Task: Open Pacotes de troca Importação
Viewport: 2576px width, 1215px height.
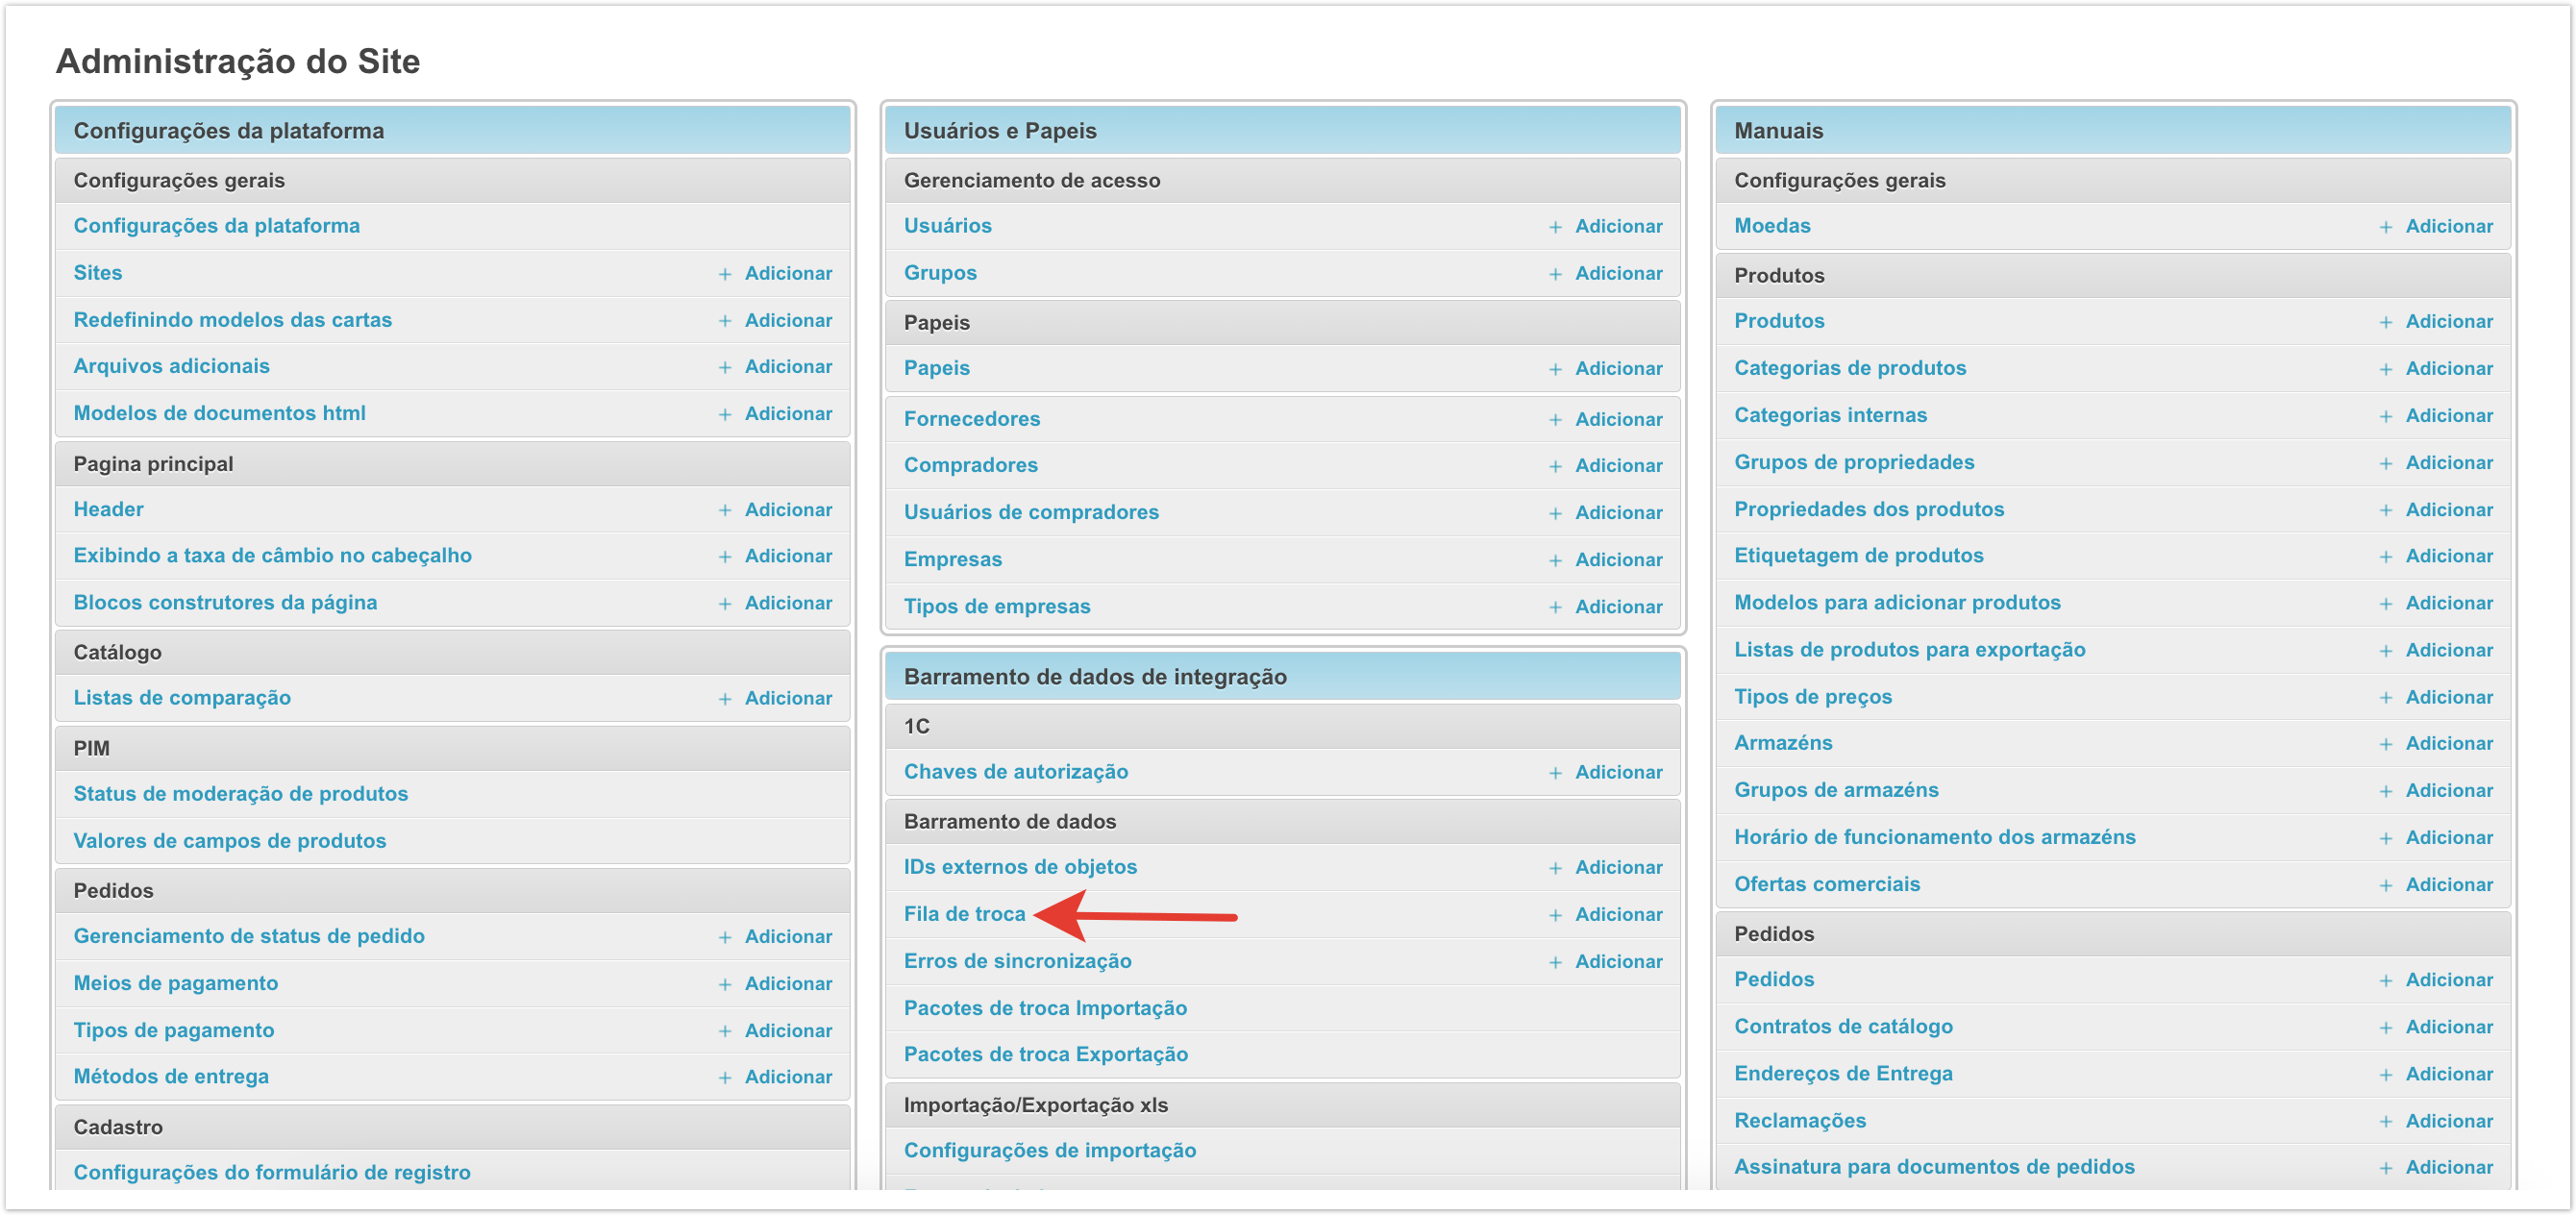Action: coord(1044,1008)
